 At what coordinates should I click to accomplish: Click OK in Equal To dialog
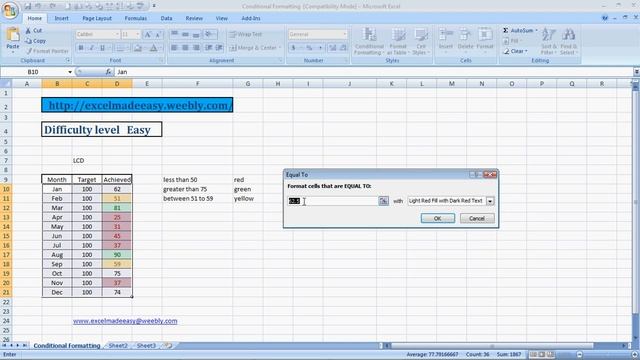point(438,218)
